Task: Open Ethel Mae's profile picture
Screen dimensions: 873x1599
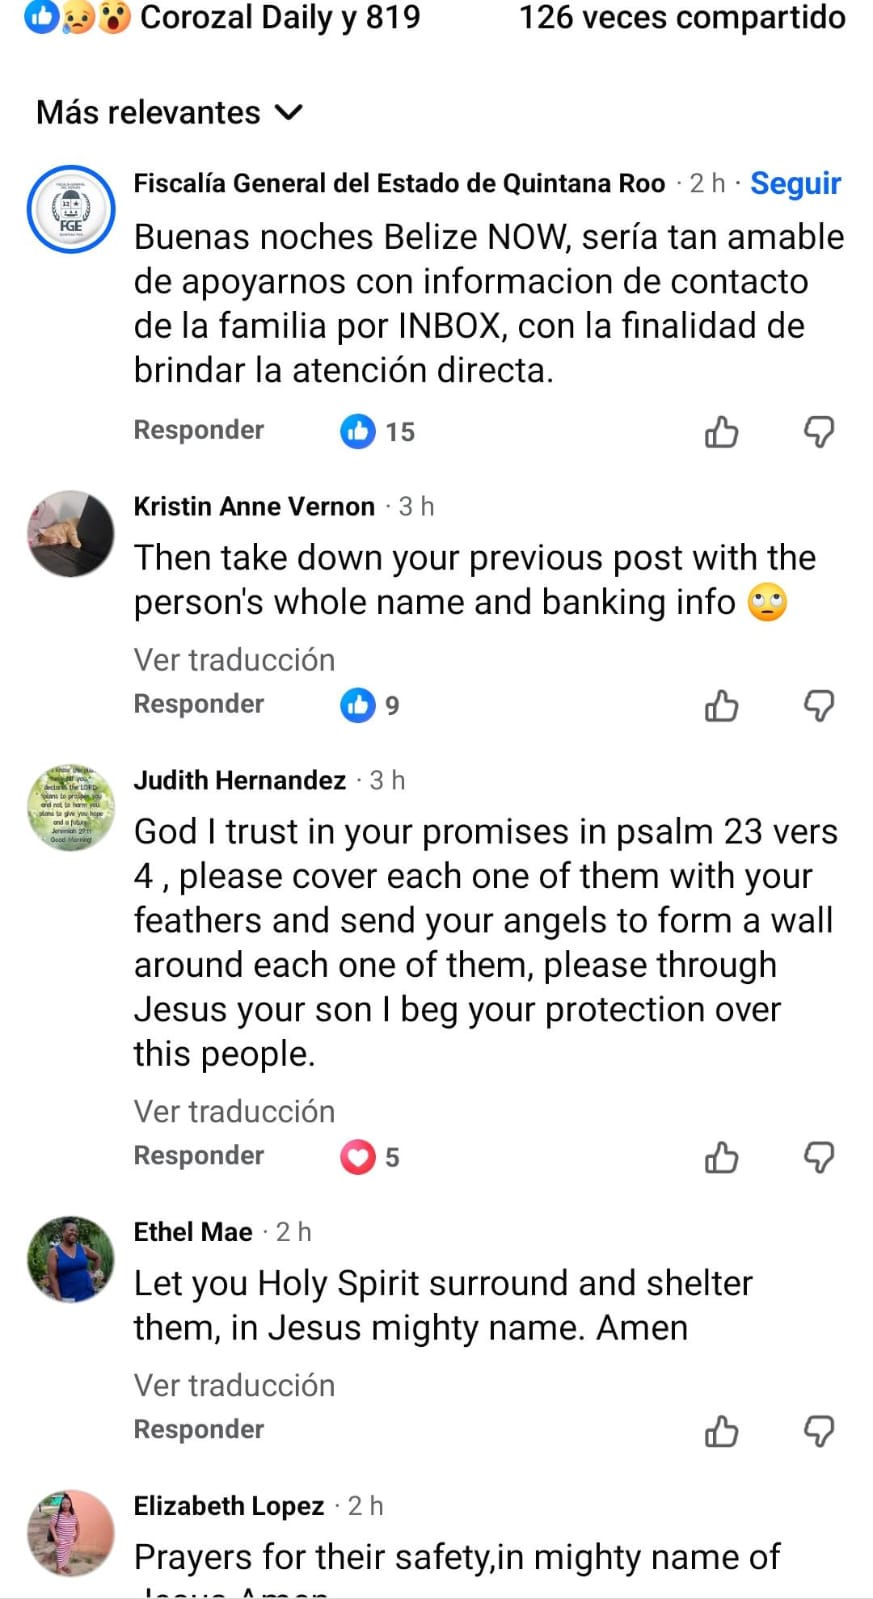Action: [71, 1259]
